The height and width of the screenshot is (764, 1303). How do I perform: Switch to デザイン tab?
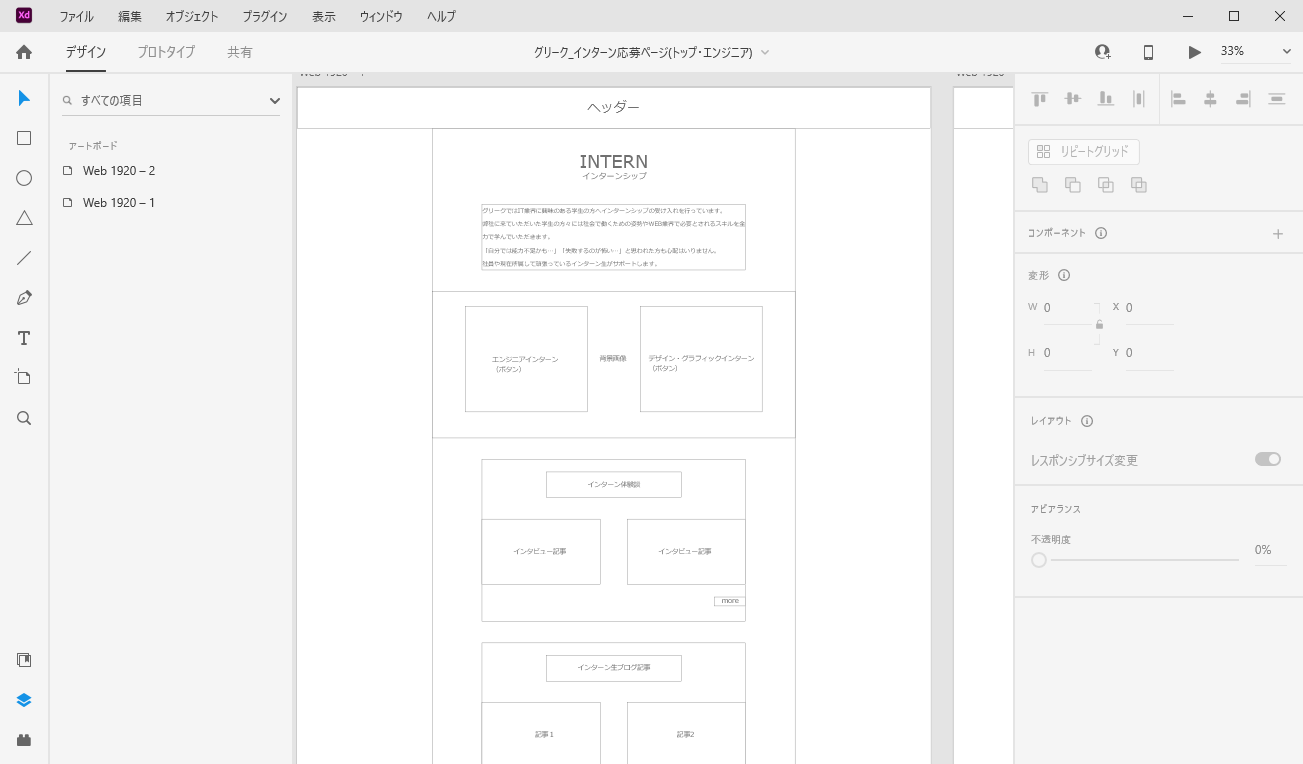click(86, 52)
